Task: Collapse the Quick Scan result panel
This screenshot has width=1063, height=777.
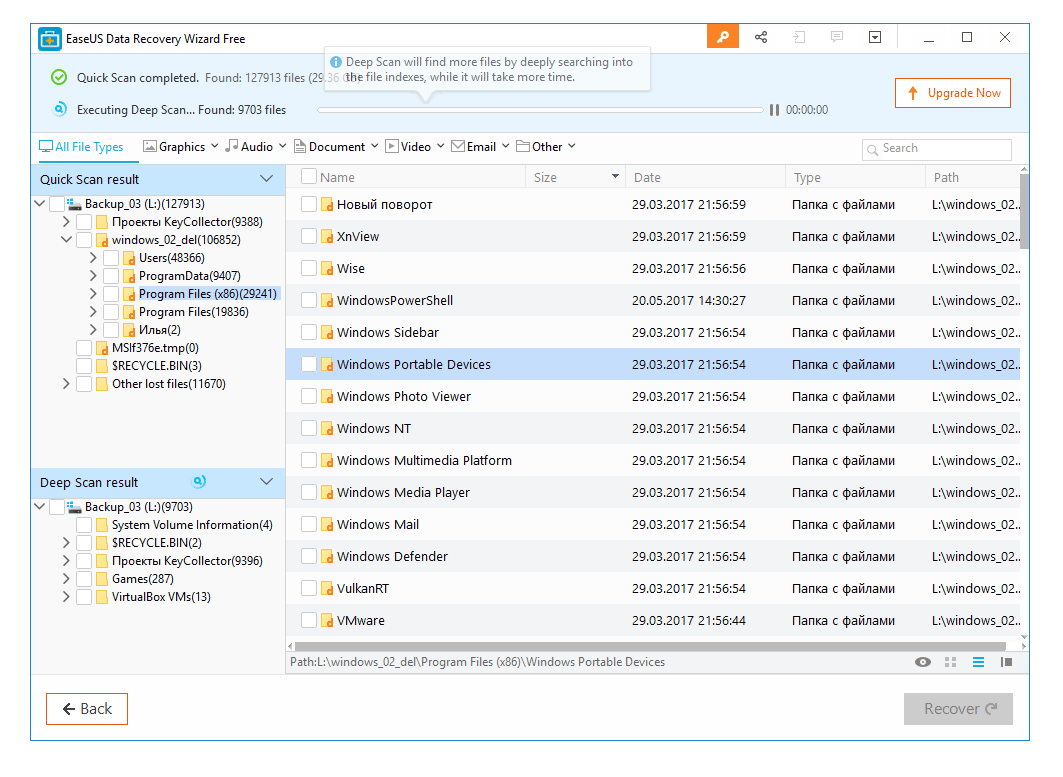Action: coord(266,178)
